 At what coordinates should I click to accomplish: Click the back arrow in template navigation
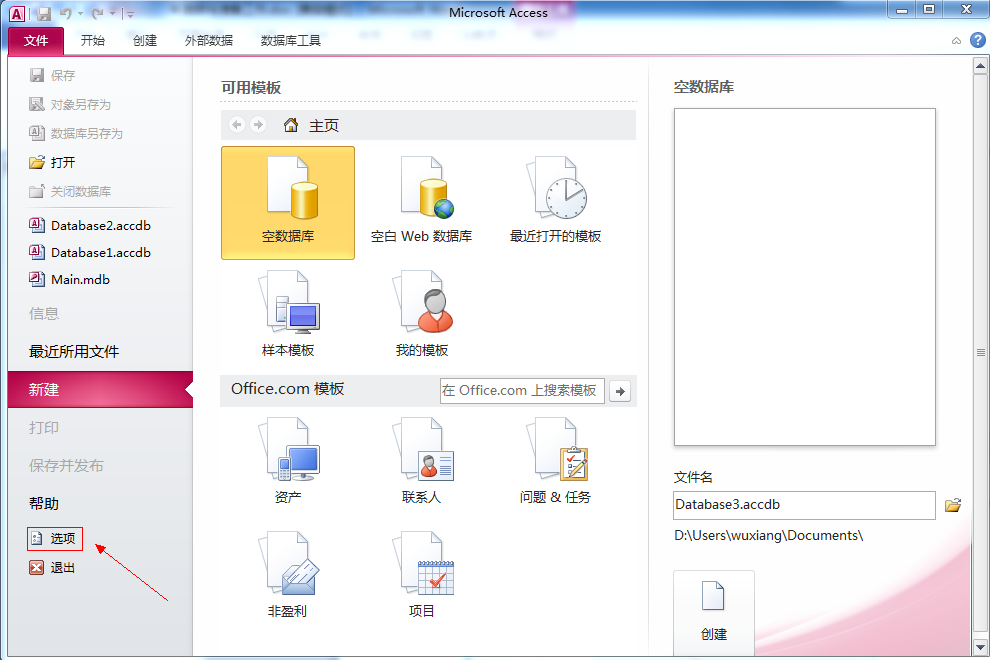click(x=237, y=124)
